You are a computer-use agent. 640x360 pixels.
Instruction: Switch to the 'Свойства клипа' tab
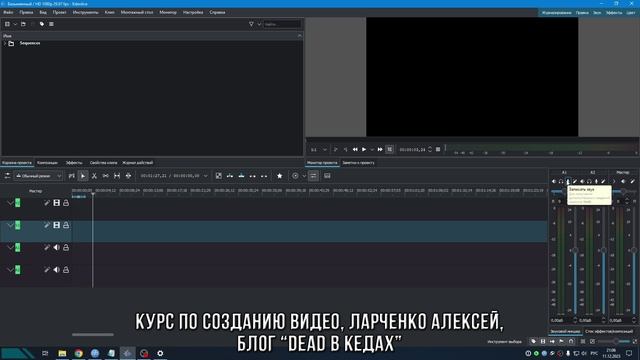click(103, 162)
